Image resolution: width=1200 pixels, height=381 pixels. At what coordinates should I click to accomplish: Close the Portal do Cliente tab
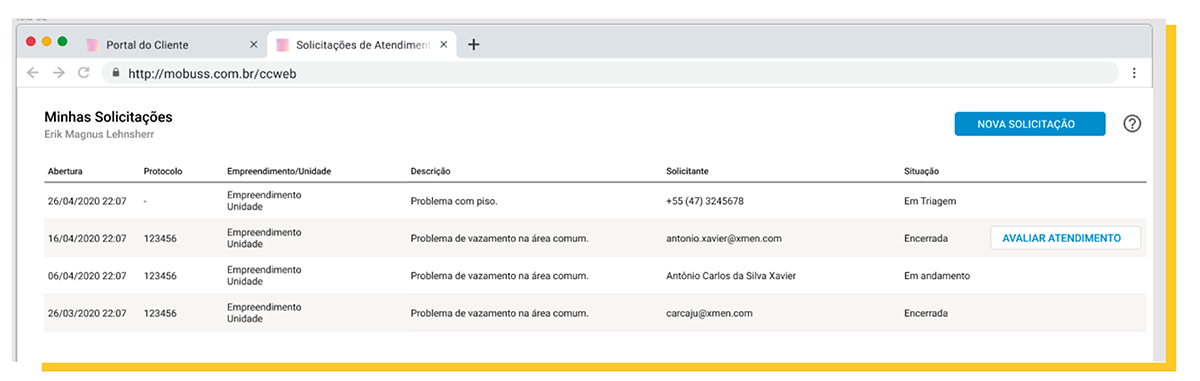tap(253, 45)
